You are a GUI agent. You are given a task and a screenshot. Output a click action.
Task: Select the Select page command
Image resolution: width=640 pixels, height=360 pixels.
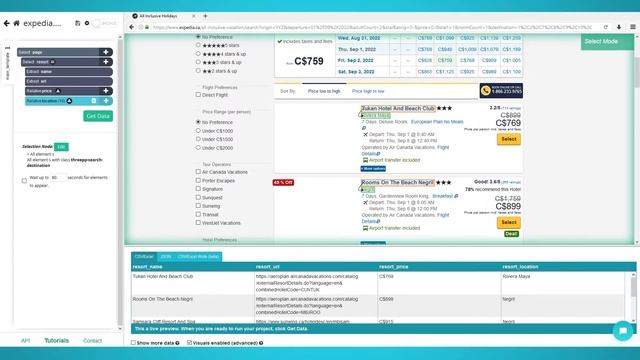coord(58,52)
